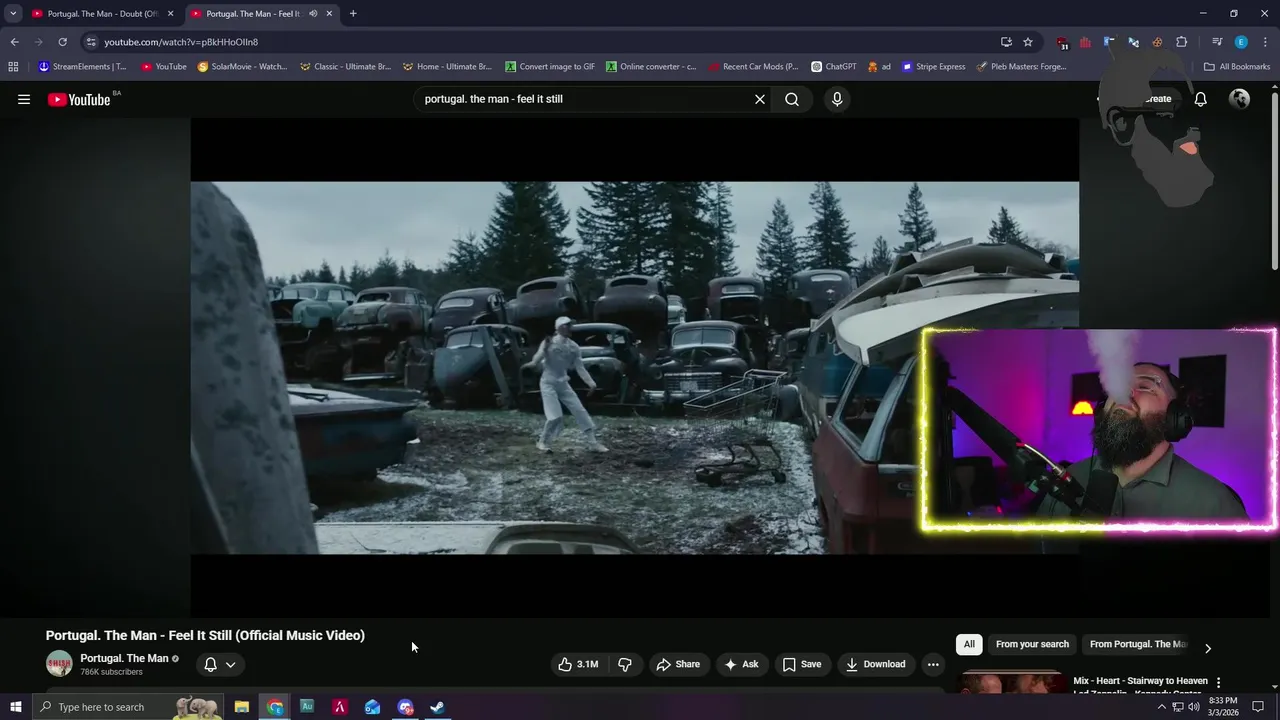
Task: Open the Recent Car Mods bookmark
Action: point(753,67)
